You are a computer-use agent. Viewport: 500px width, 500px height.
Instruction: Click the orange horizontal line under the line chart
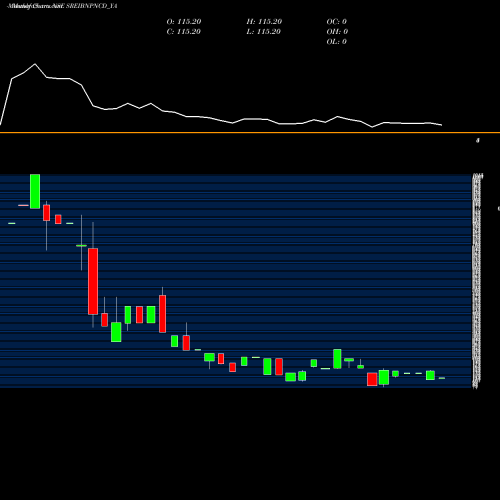(250, 133)
